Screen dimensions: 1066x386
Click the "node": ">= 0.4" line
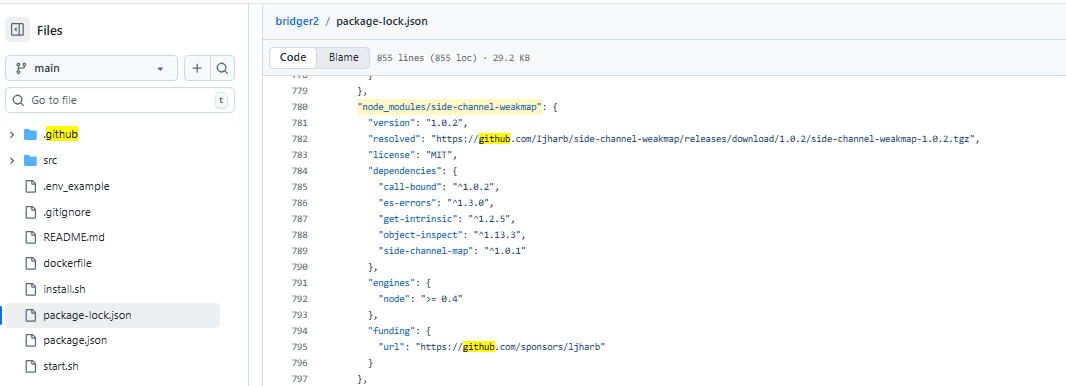point(420,299)
